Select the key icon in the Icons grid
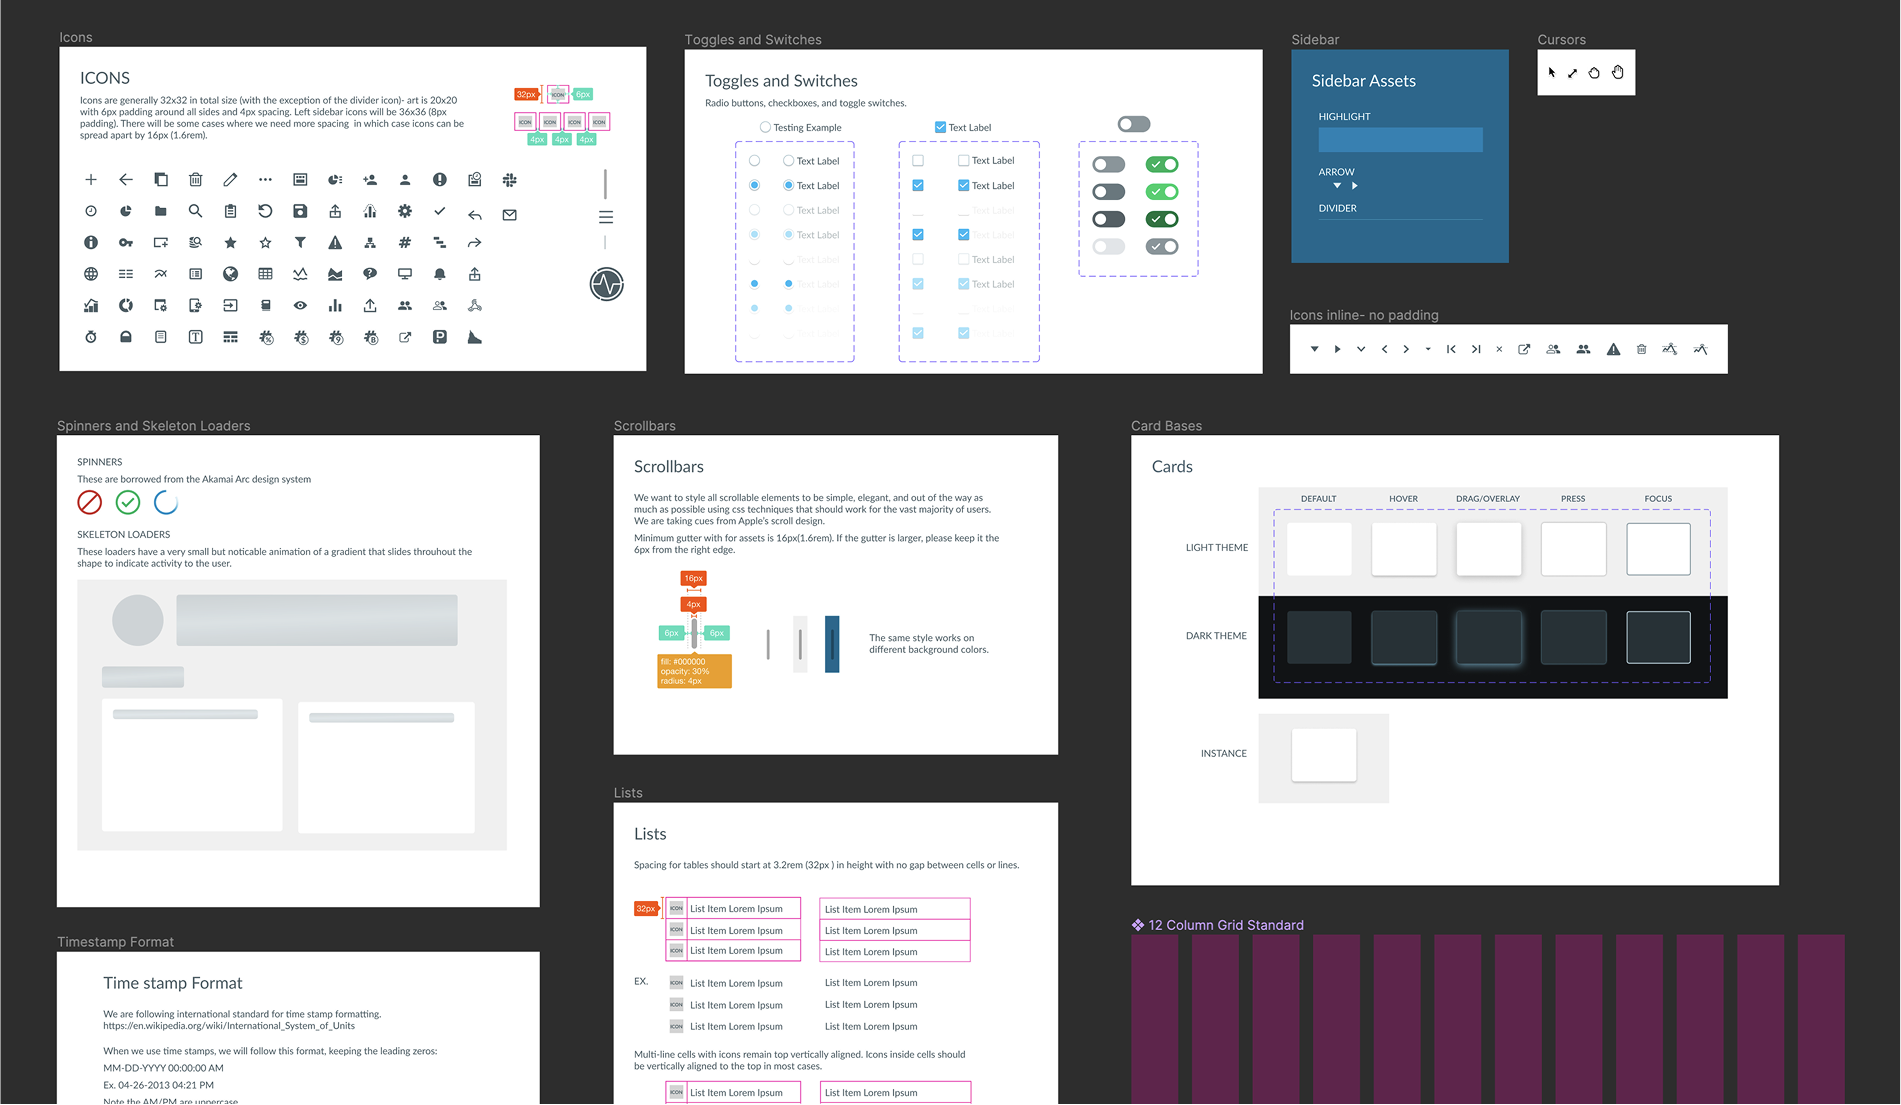Image resolution: width=1901 pixels, height=1105 pixels. click(x=126, y=242)
